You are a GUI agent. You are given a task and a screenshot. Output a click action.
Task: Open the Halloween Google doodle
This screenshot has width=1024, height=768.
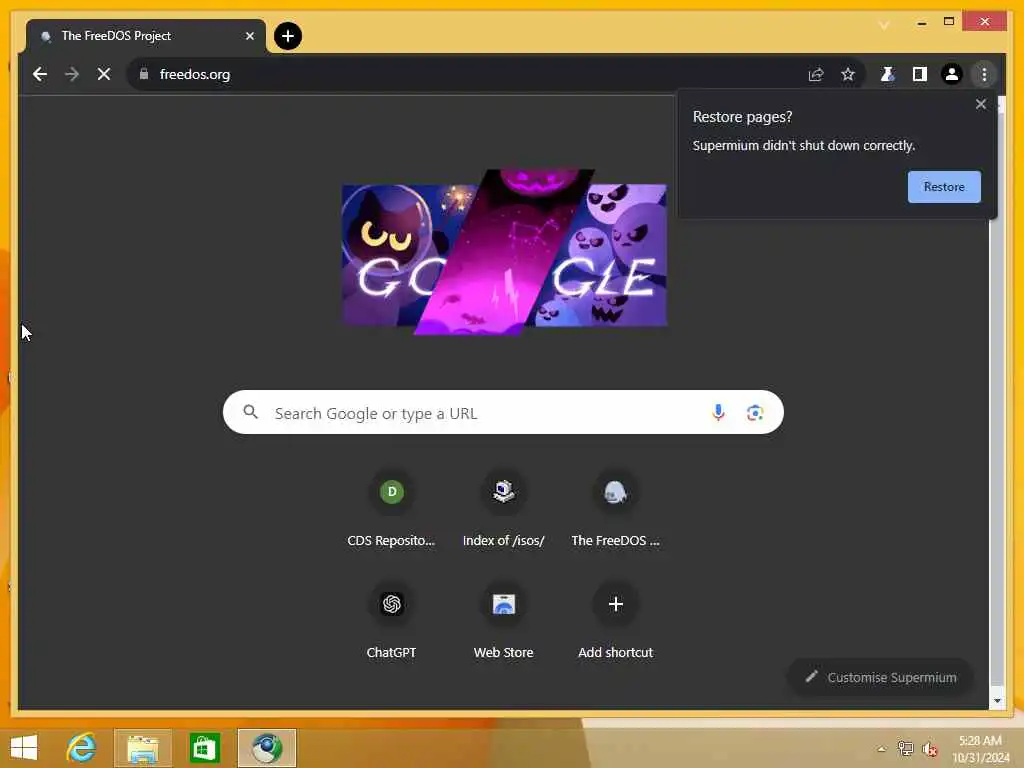[x=504, y=253]
